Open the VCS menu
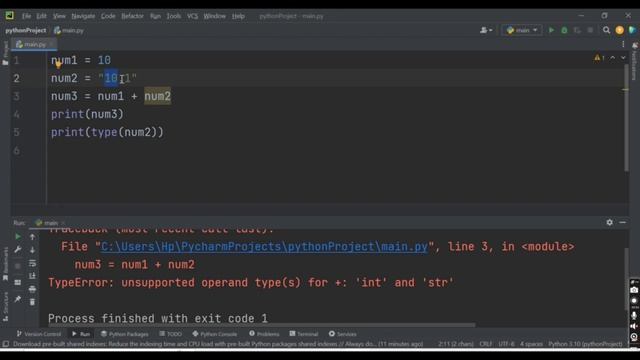 click(192, 16)
